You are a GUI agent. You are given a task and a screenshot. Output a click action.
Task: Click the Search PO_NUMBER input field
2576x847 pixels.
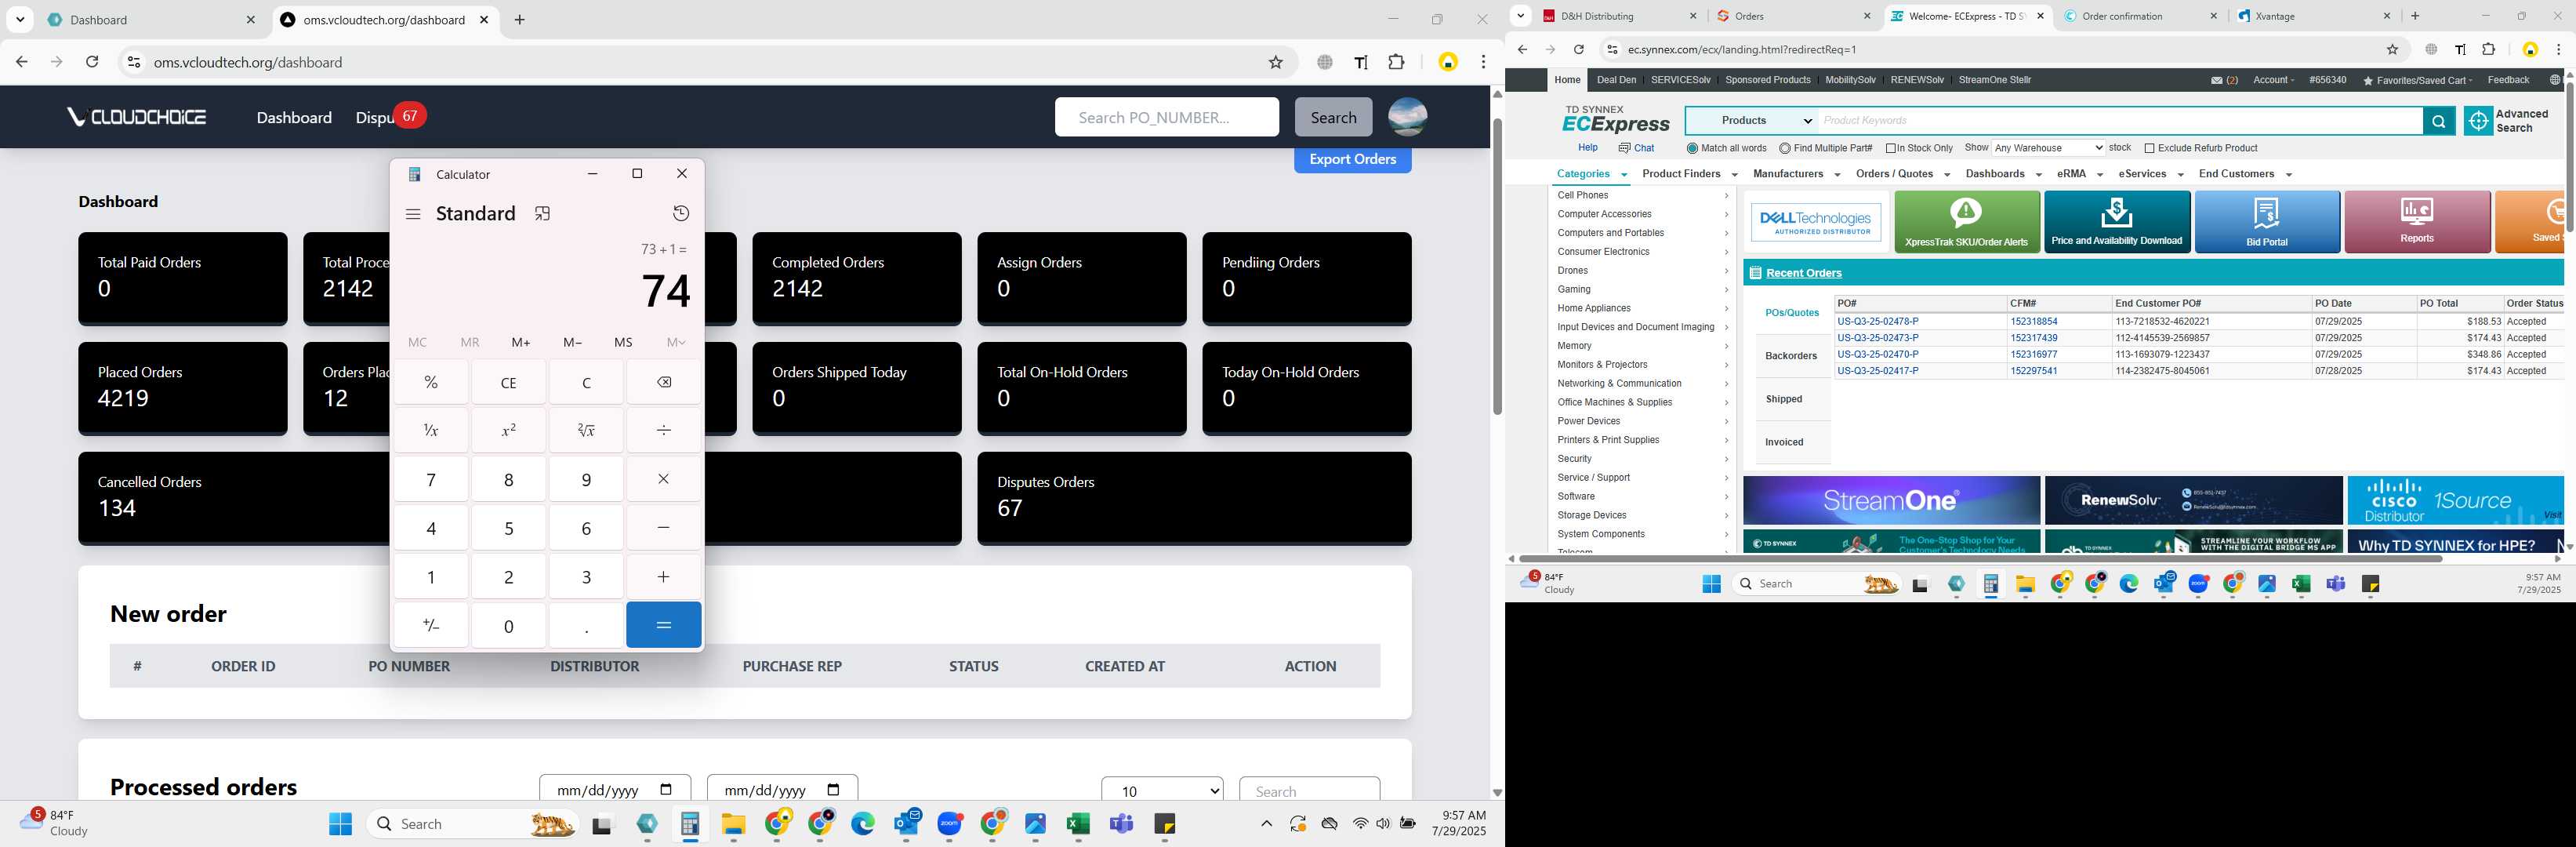pos(1166,117)
